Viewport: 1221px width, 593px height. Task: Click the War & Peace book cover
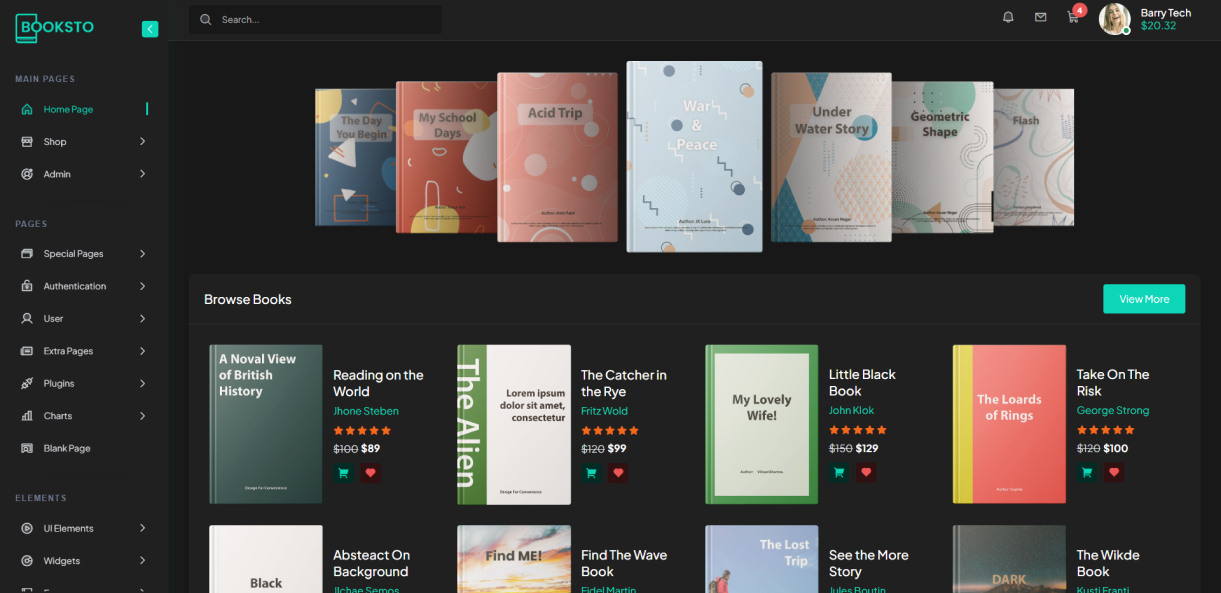[694, 156]
